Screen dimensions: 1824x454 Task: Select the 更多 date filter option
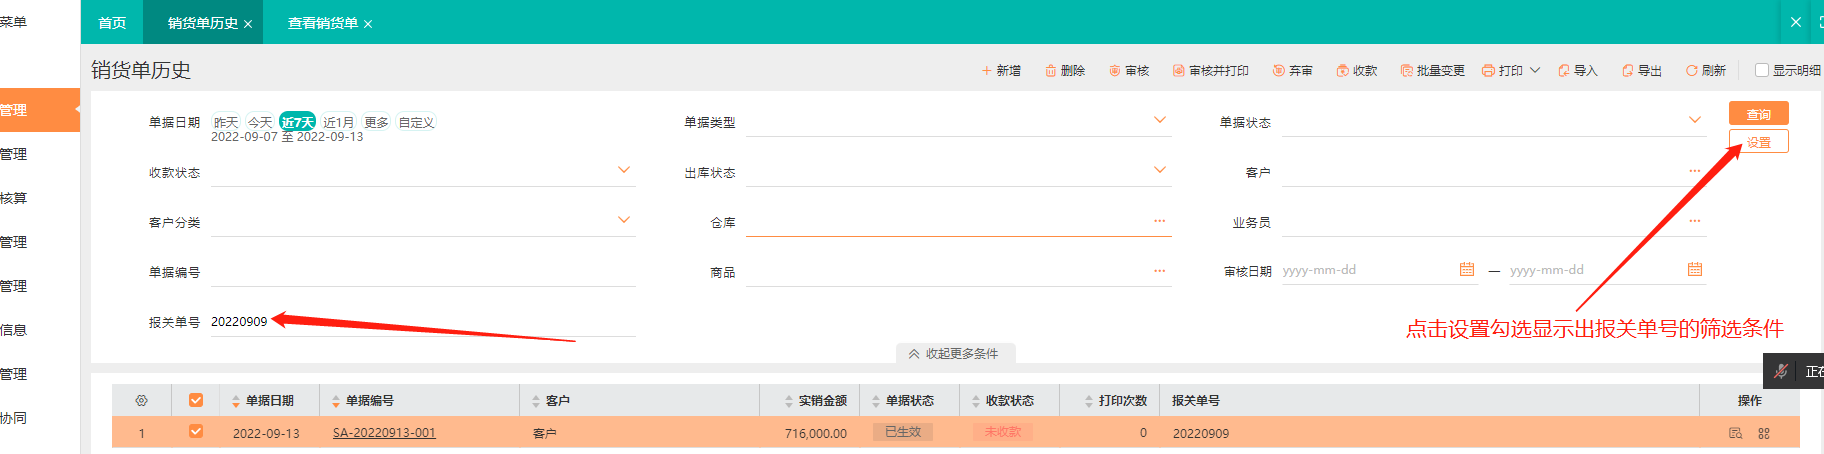(x=376, y=122)
